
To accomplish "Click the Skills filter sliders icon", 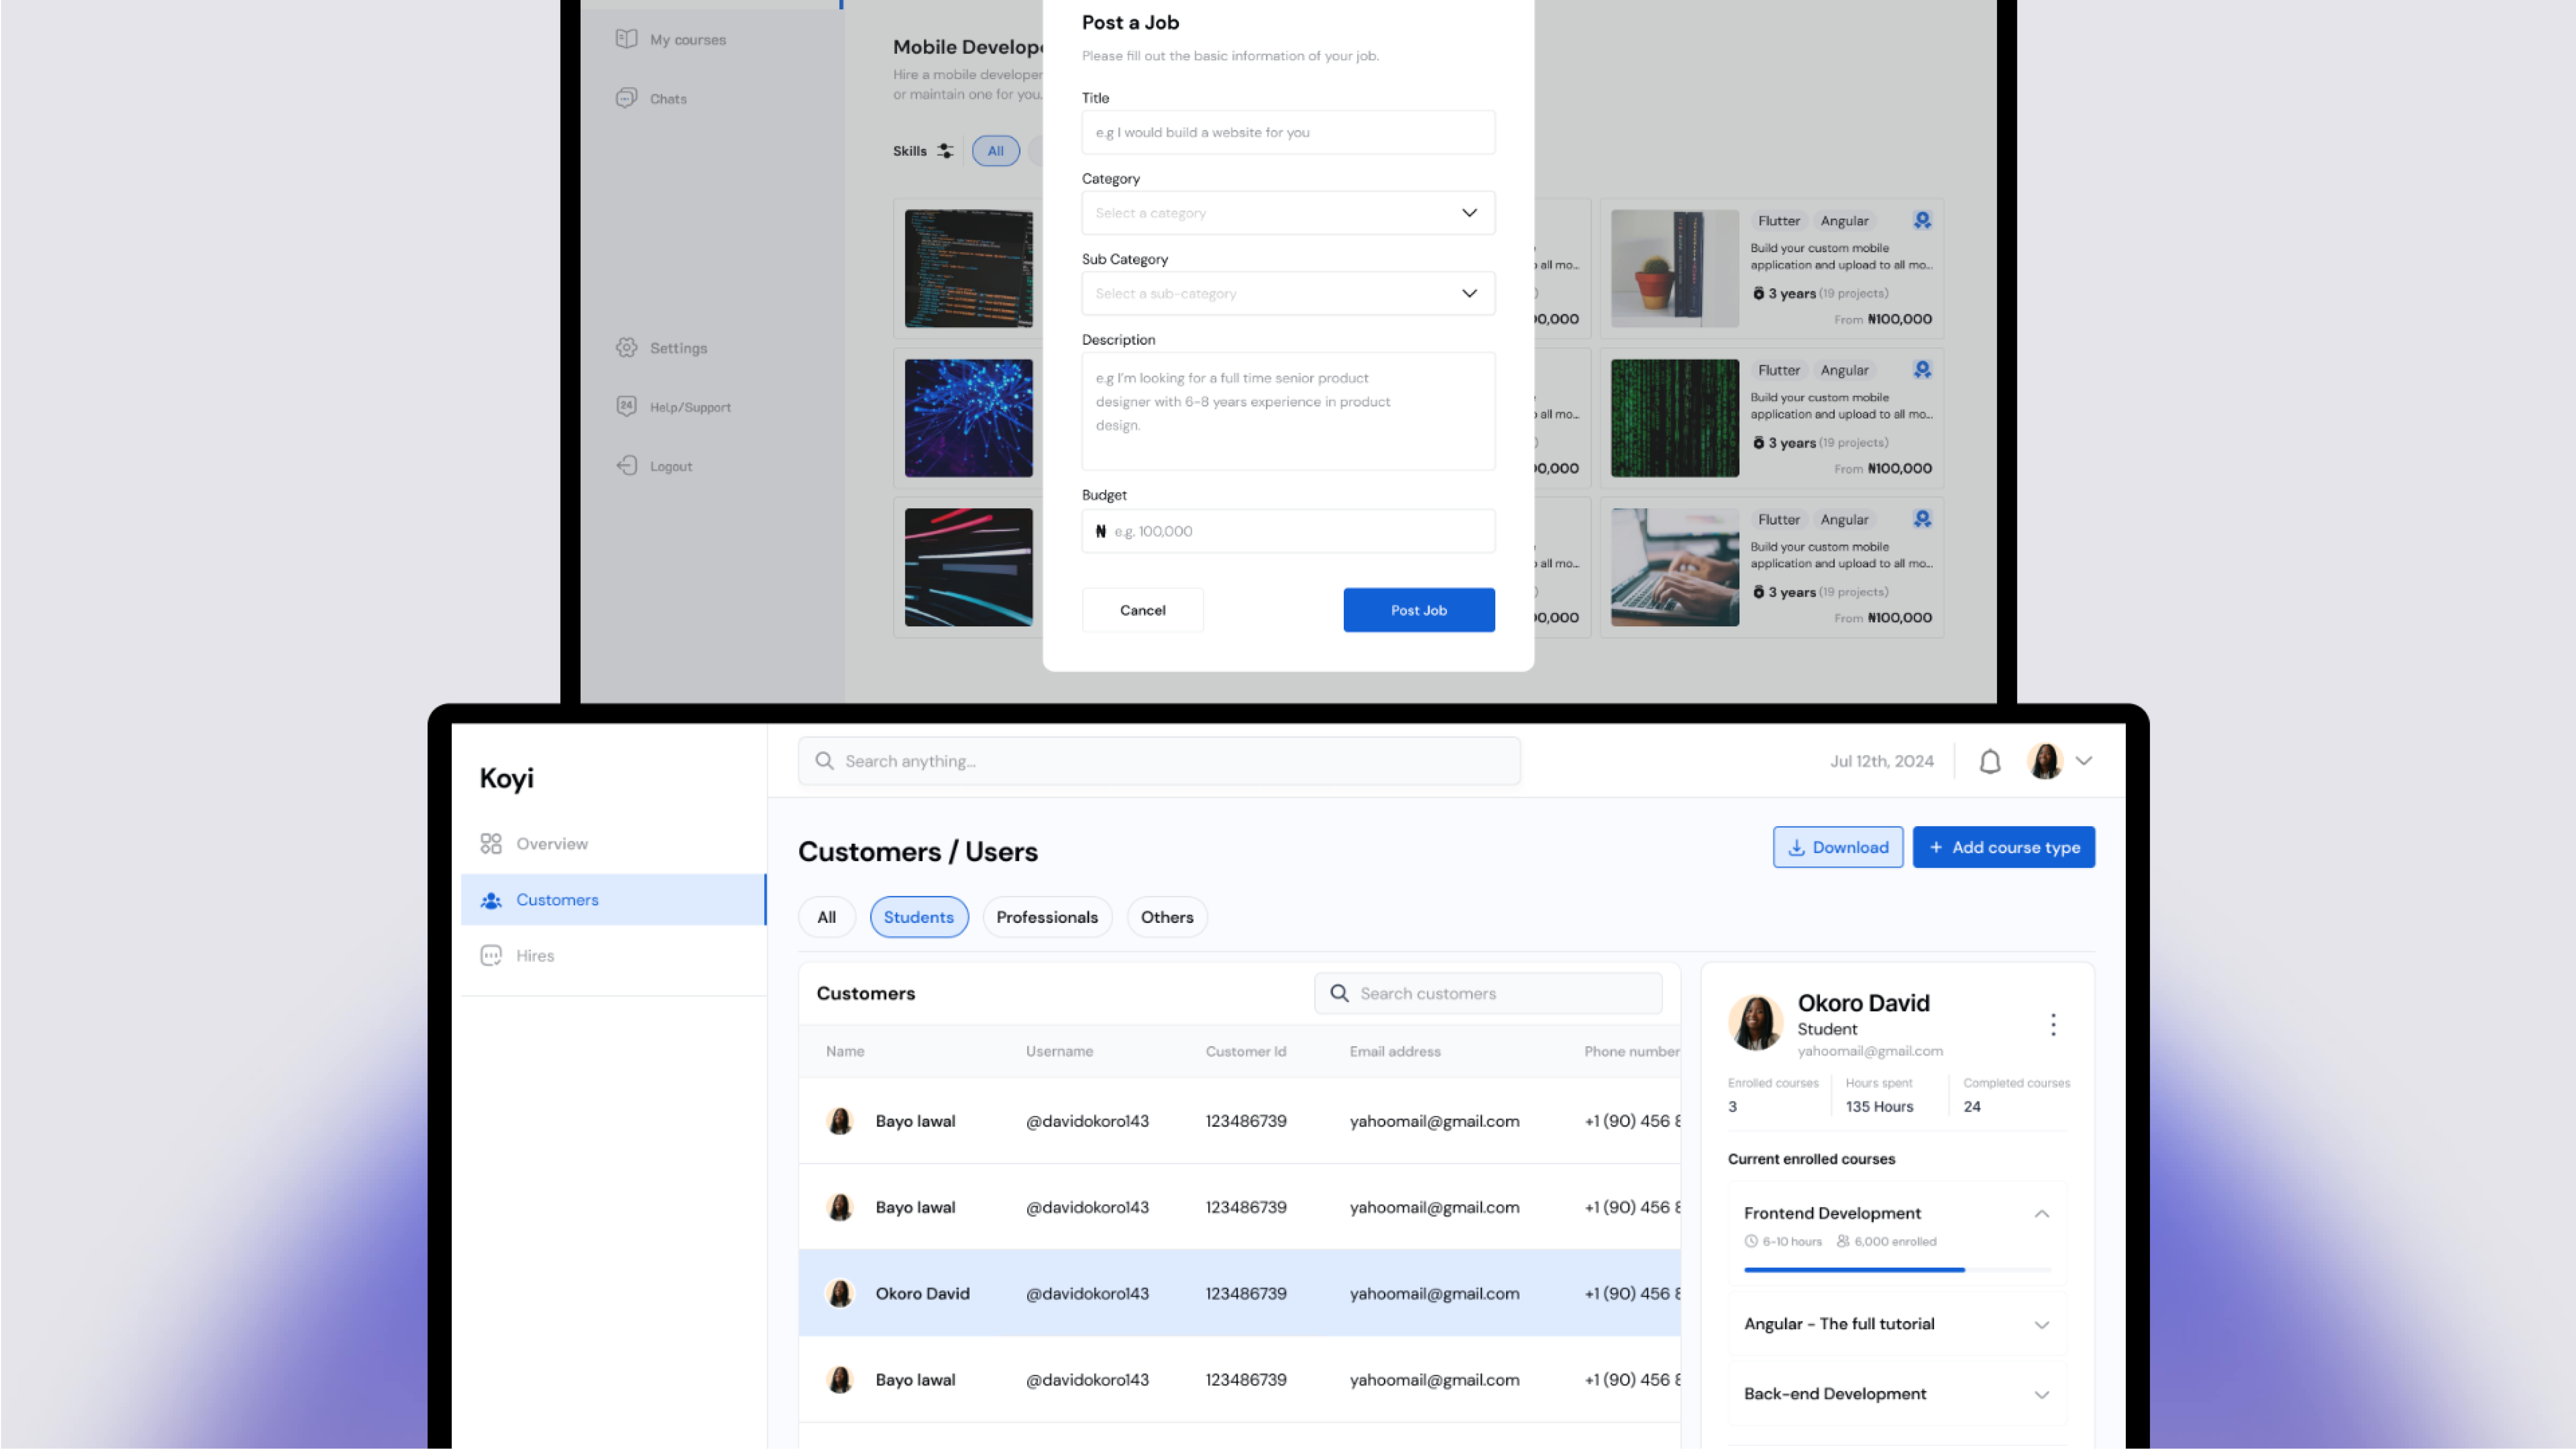I will coord(945,151).
